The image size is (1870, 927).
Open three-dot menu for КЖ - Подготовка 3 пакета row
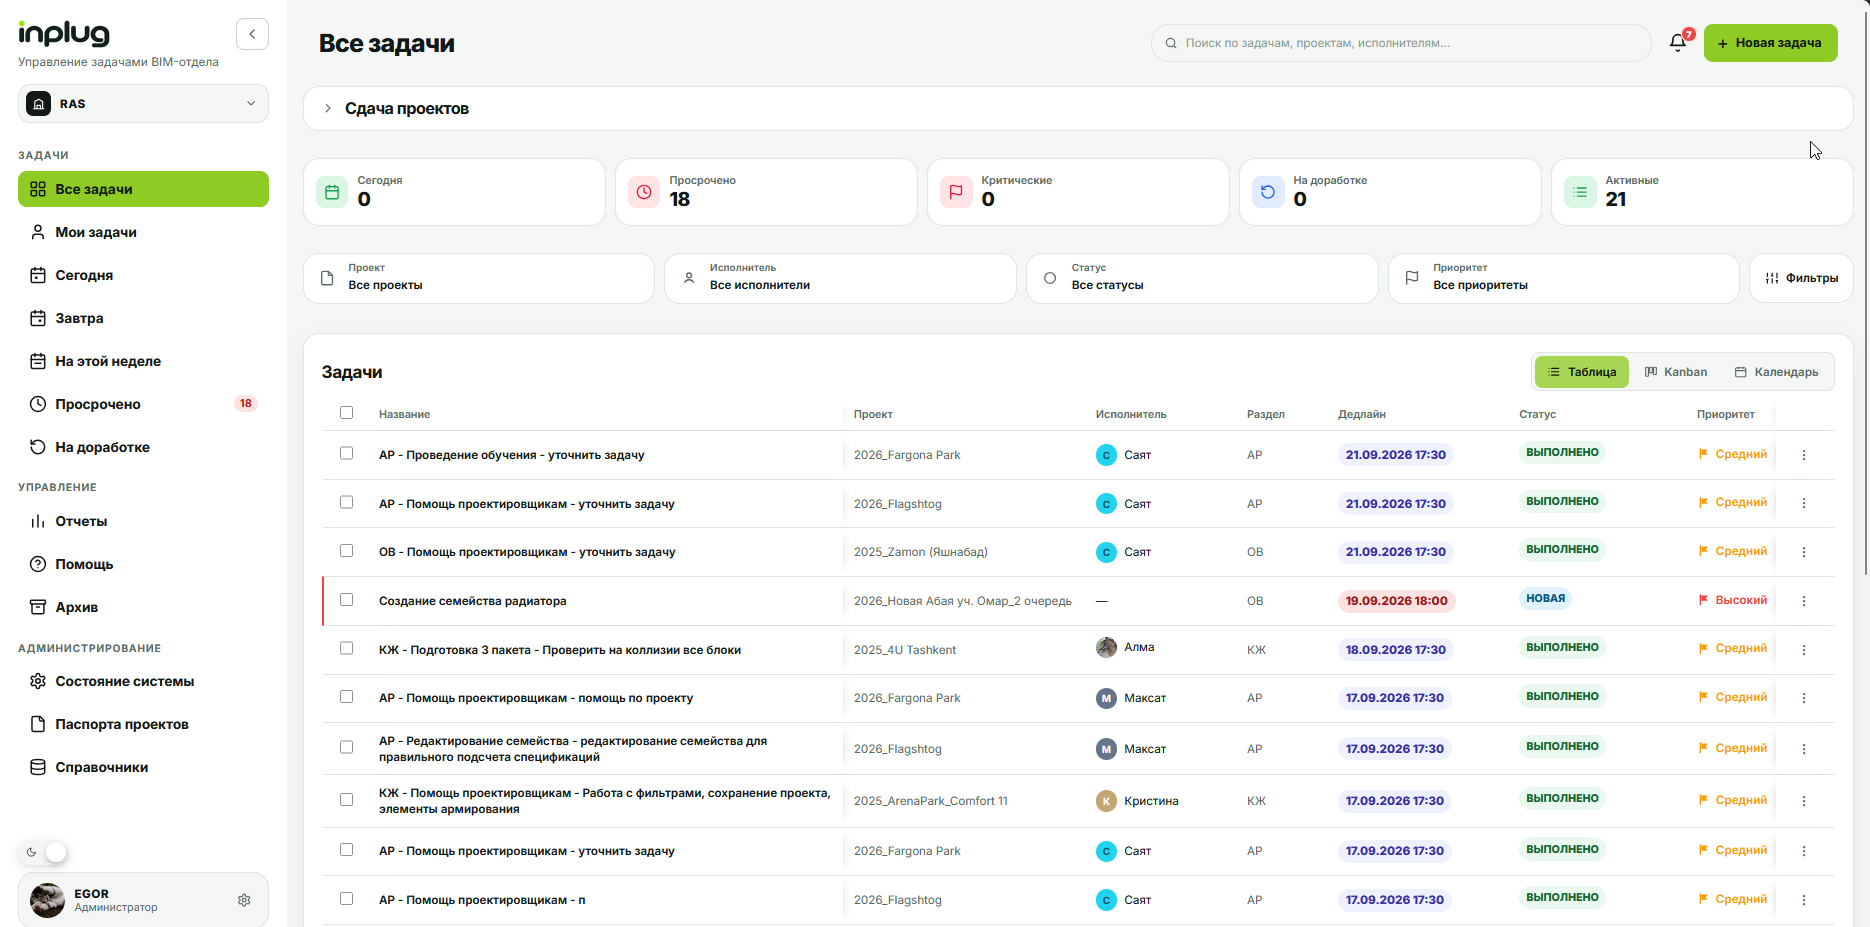click(x=1804, y=650)
